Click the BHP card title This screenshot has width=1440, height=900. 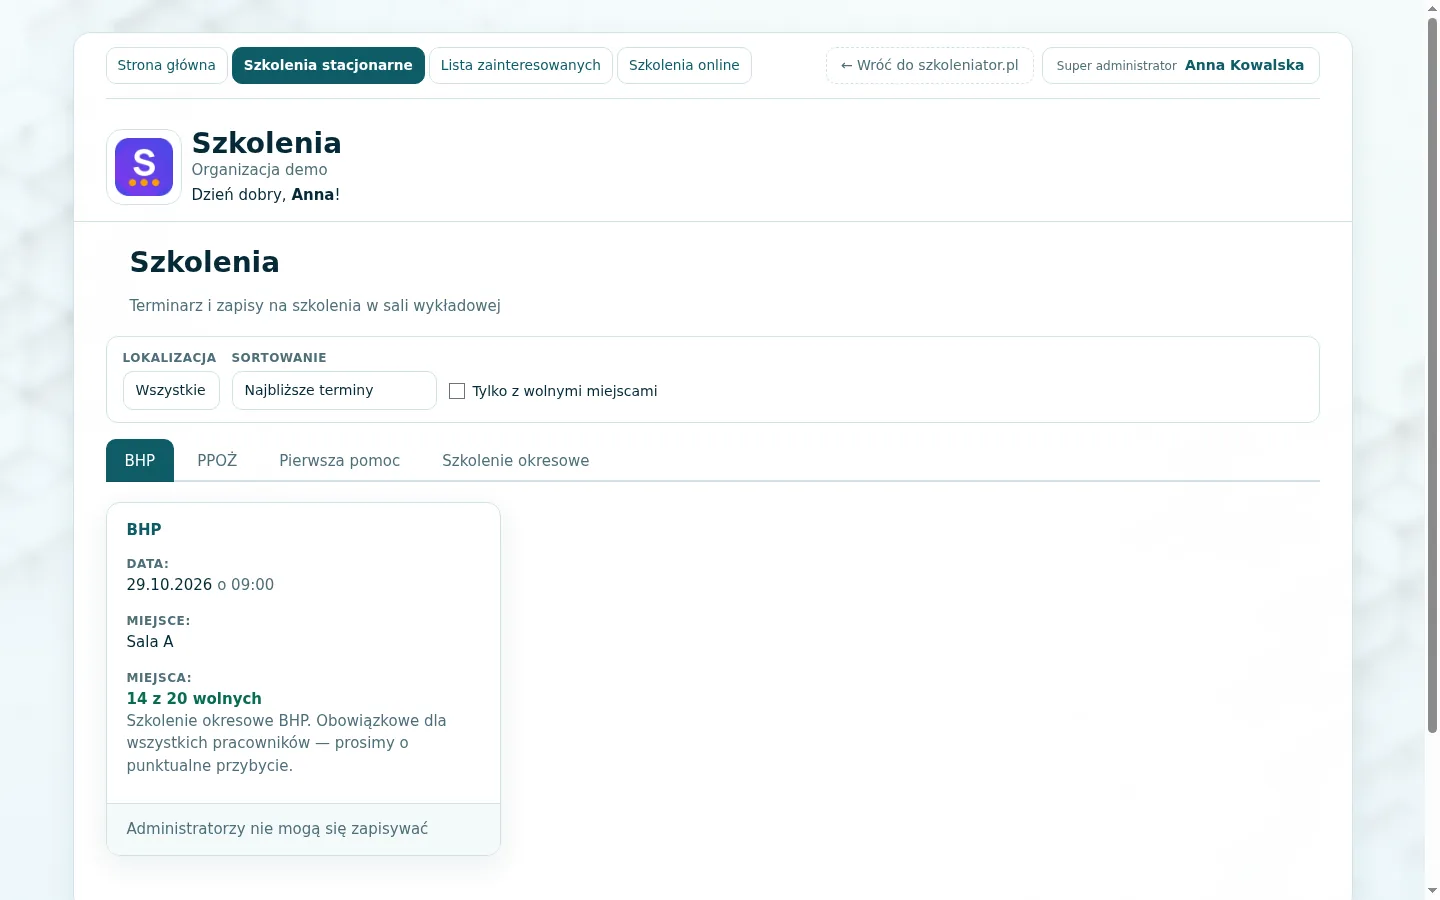[144, 530]
